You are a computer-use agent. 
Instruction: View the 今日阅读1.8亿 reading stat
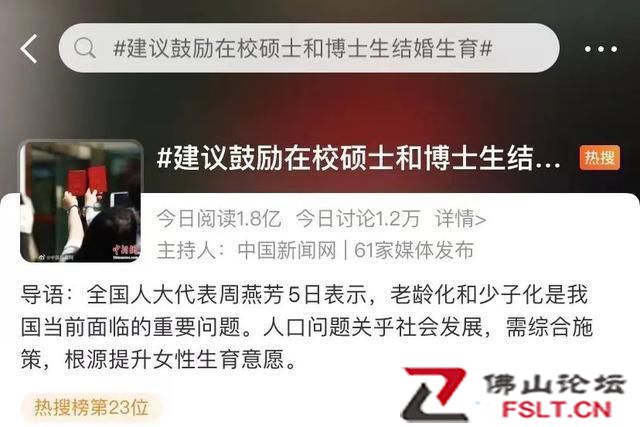219,219
